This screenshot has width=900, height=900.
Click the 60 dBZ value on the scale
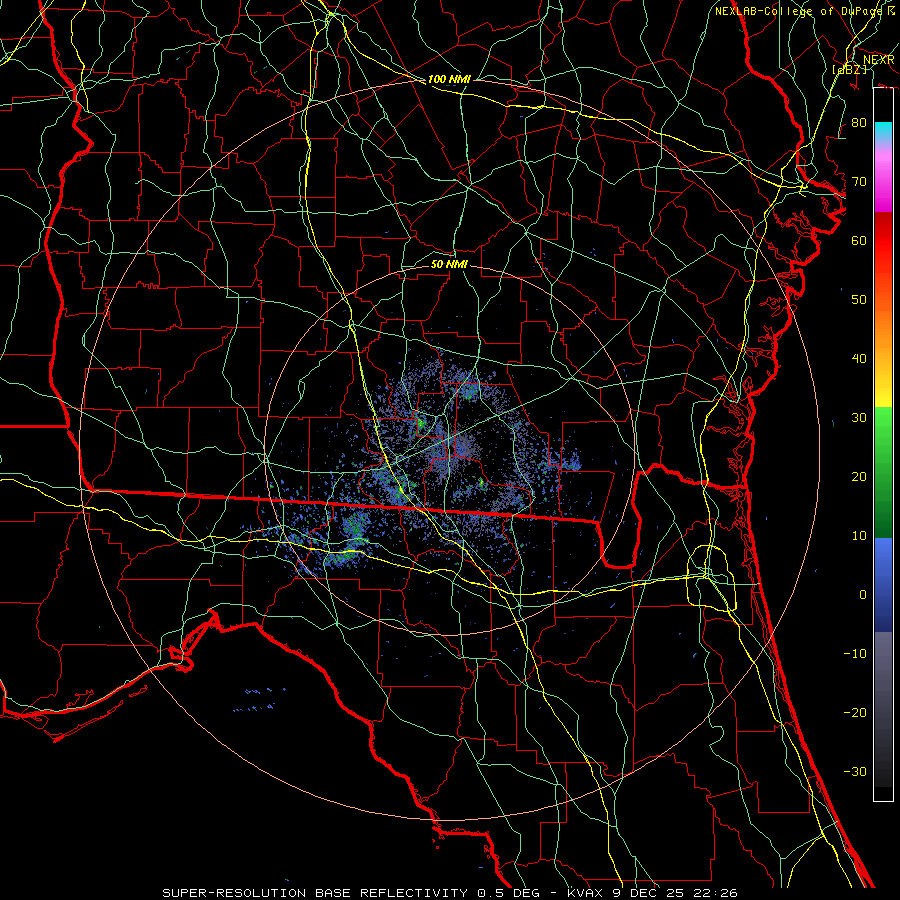(x=859, y=240)
